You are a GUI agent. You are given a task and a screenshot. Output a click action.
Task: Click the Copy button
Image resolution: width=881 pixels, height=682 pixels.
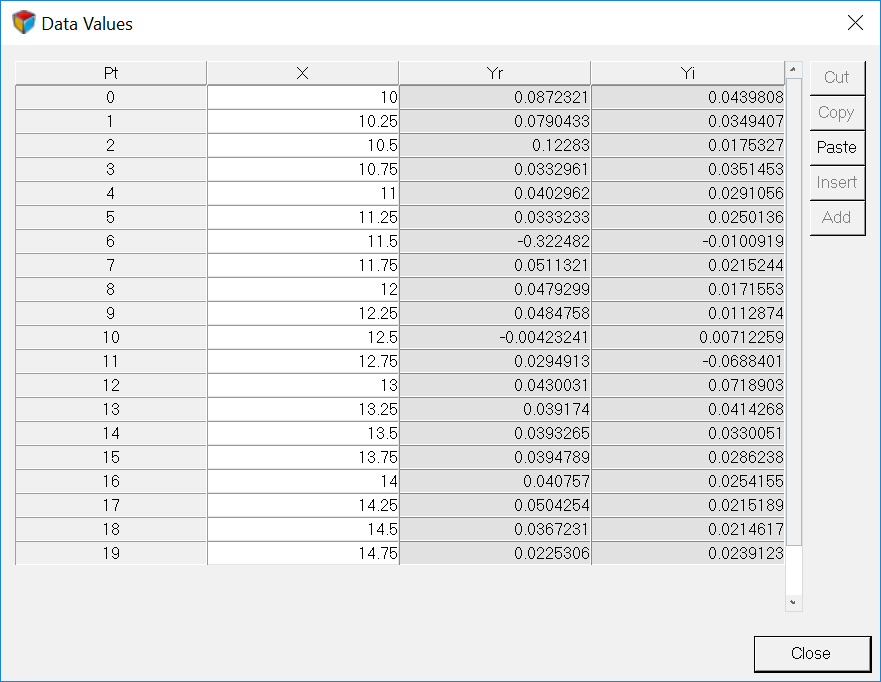pos(837,112)
